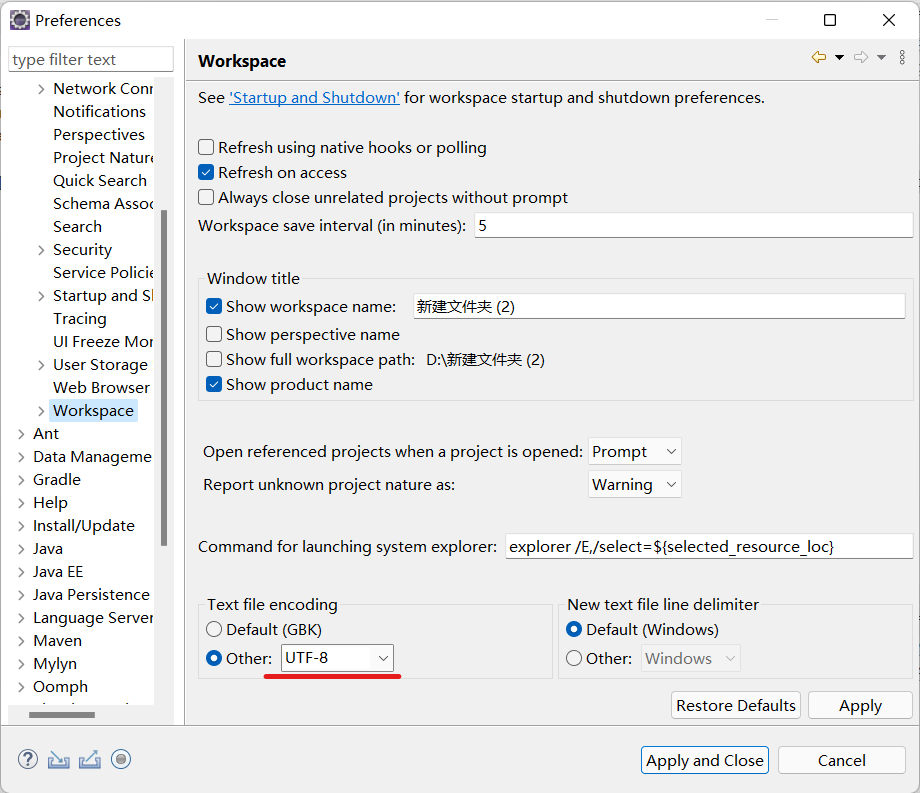
Task: Open the 'Startup and Shutdown' link
Action: pyautogui.click(x=314, y=98)
